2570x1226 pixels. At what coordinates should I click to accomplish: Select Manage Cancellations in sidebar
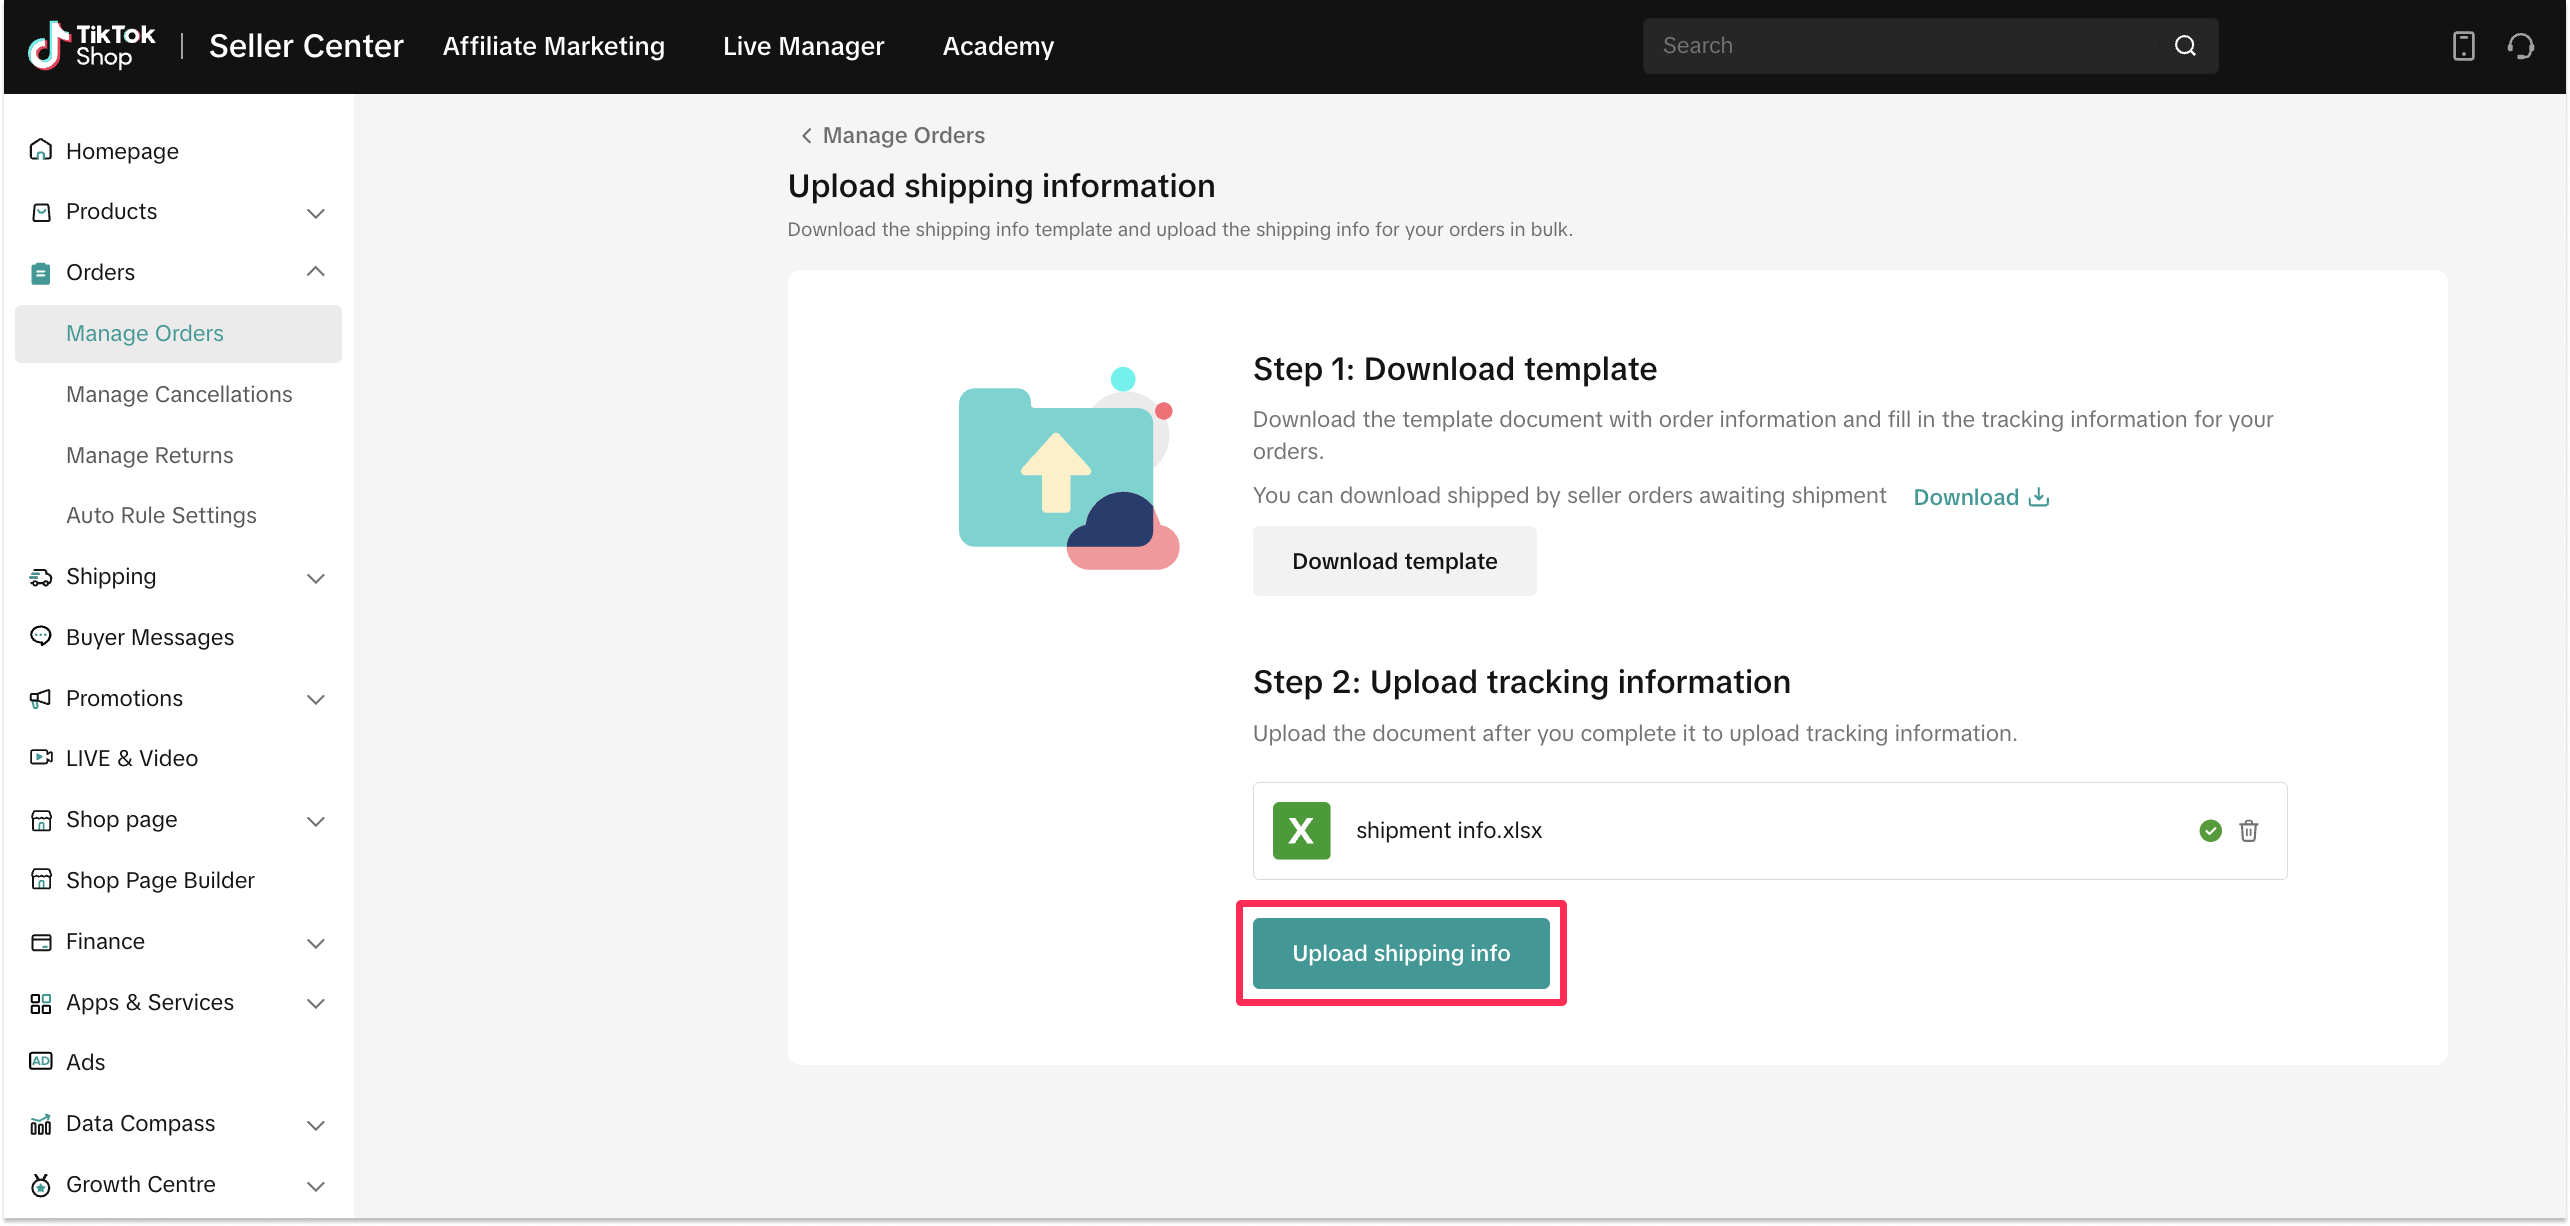tap(179, 394)
